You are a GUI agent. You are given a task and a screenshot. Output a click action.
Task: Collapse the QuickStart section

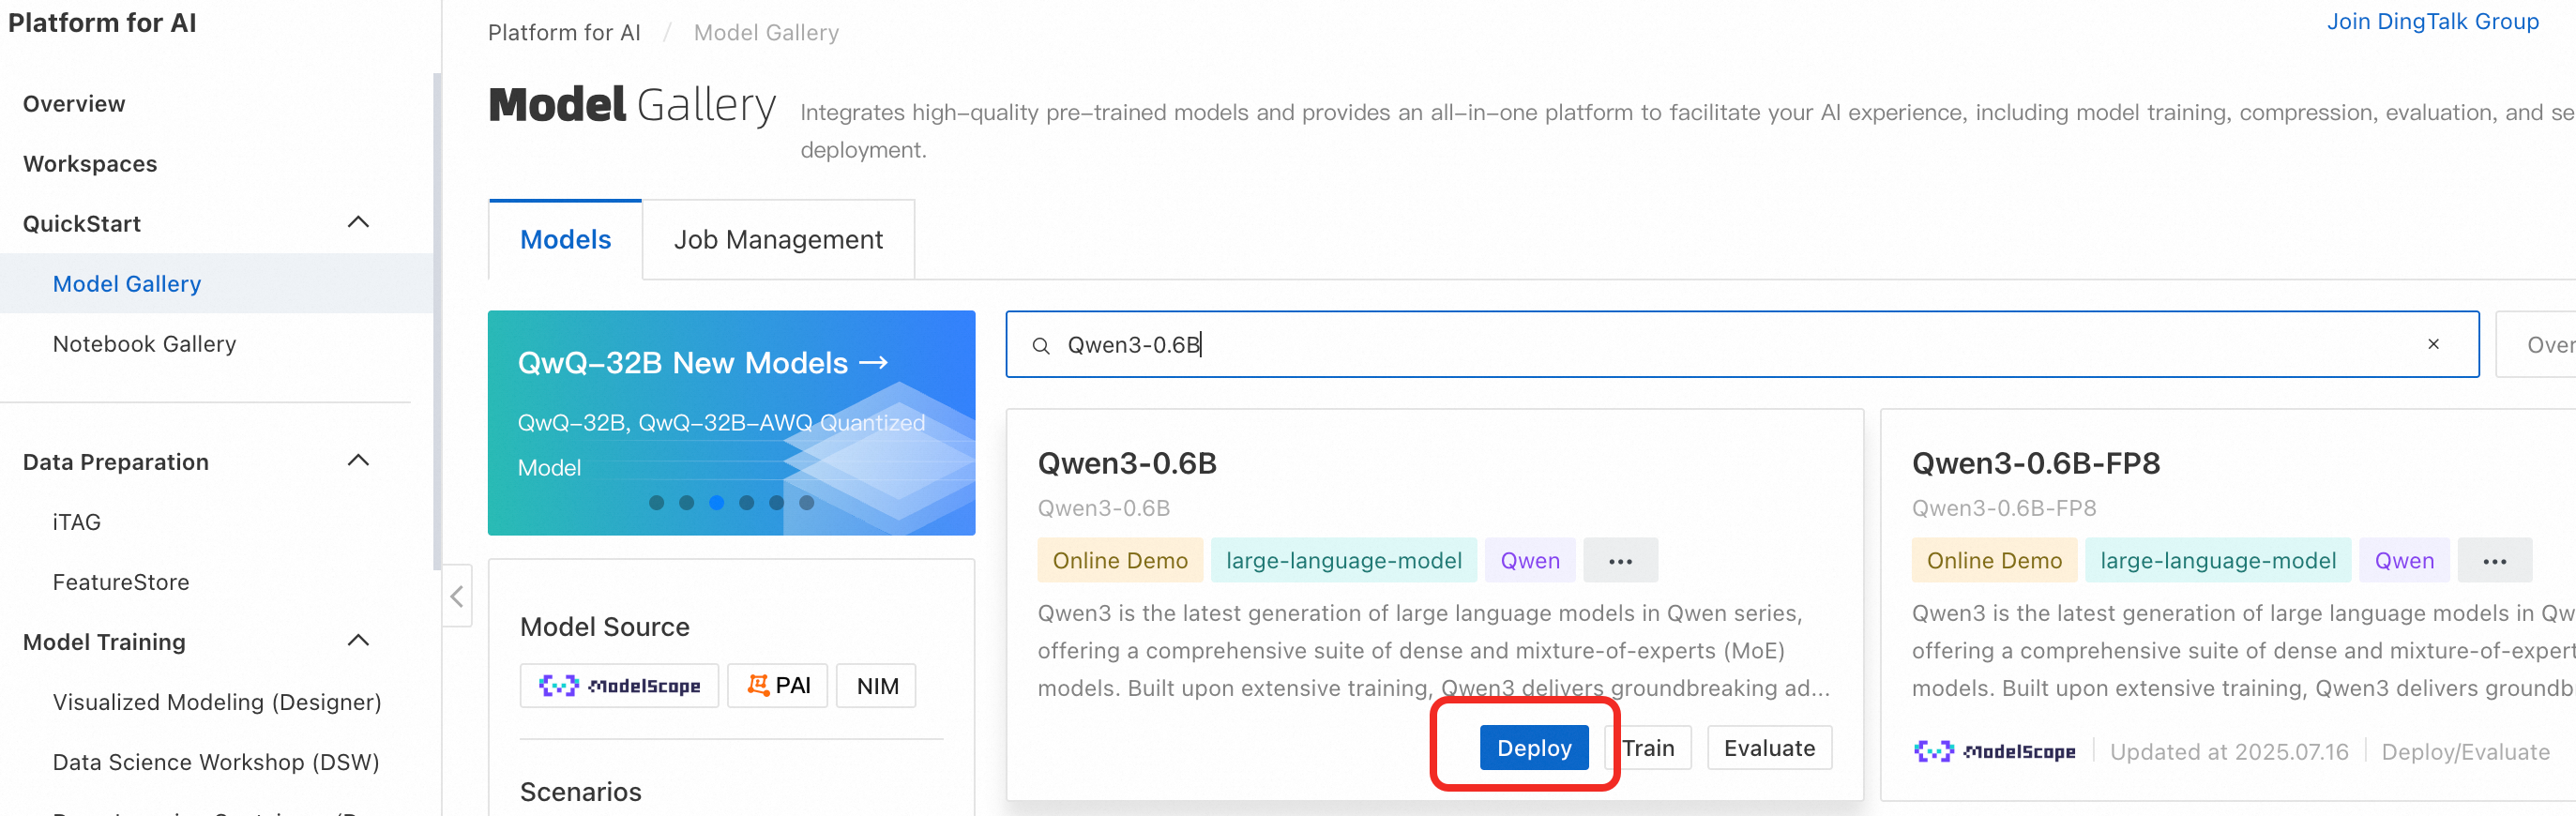(358, 223)
